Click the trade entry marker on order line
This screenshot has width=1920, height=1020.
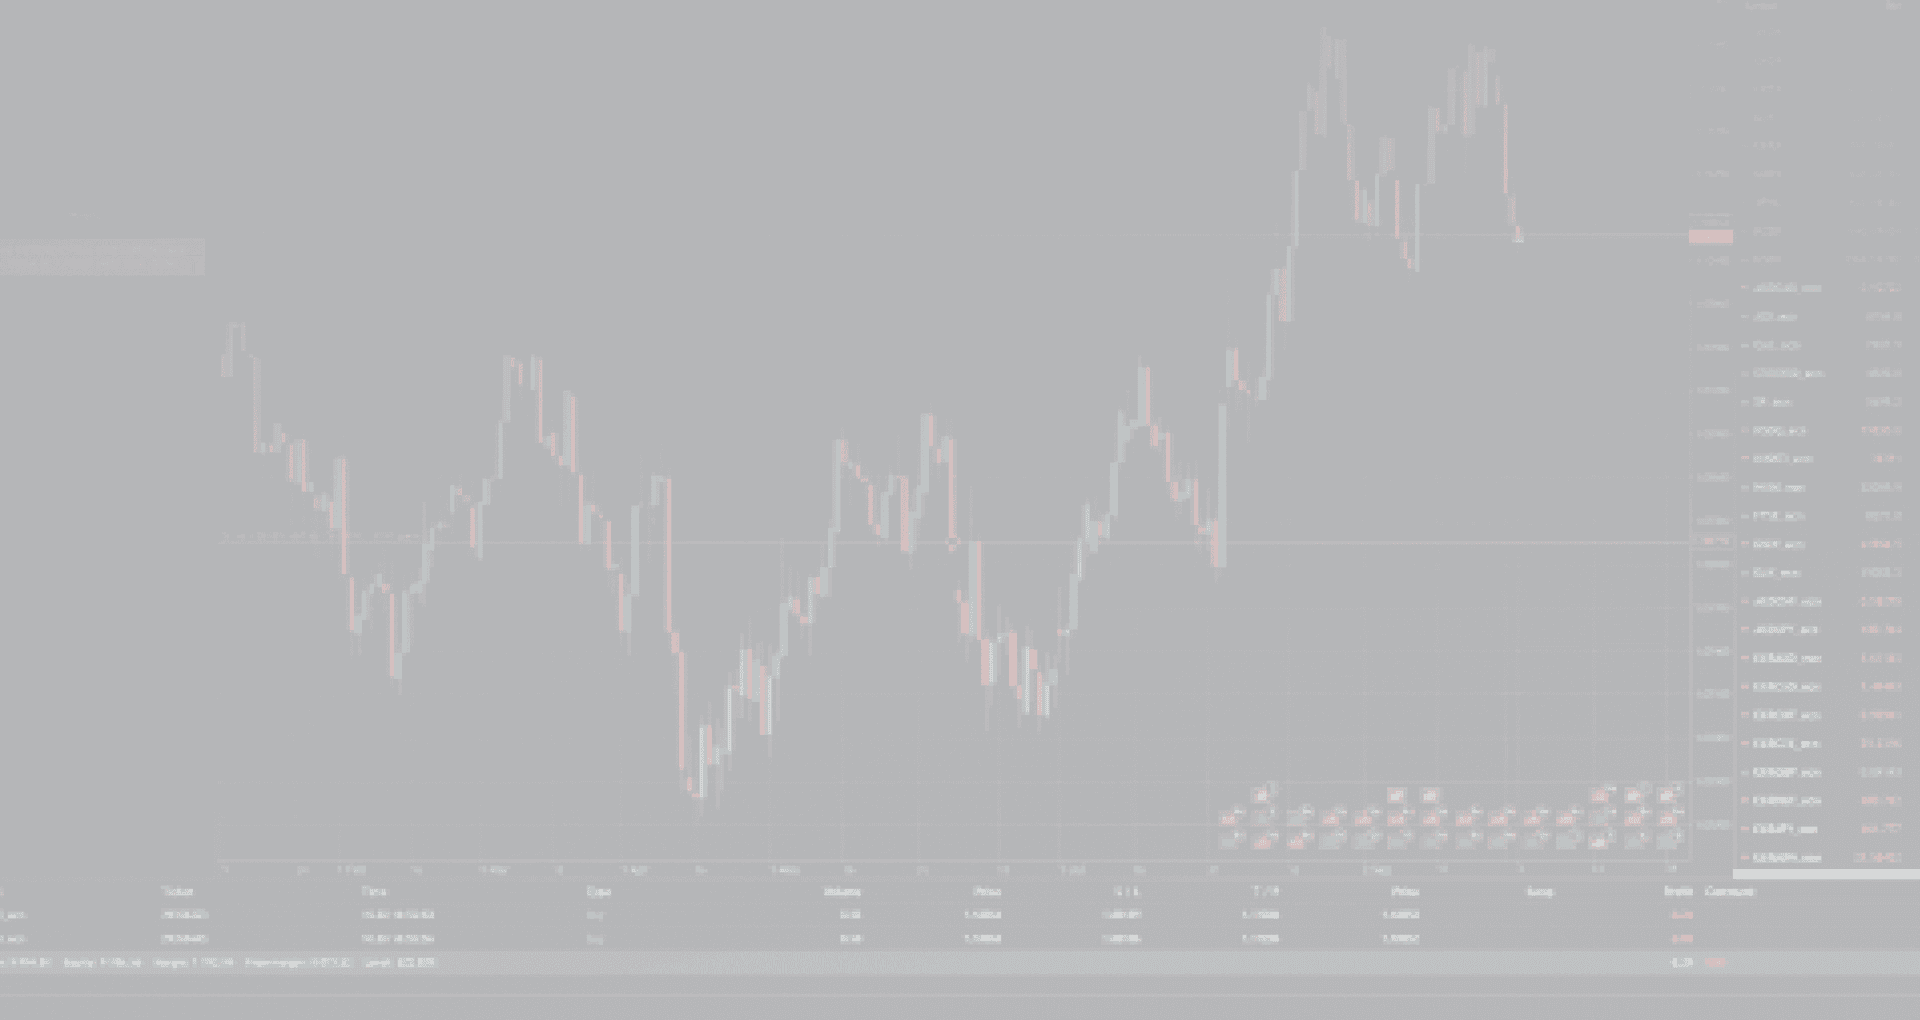[x=953, y=543]
